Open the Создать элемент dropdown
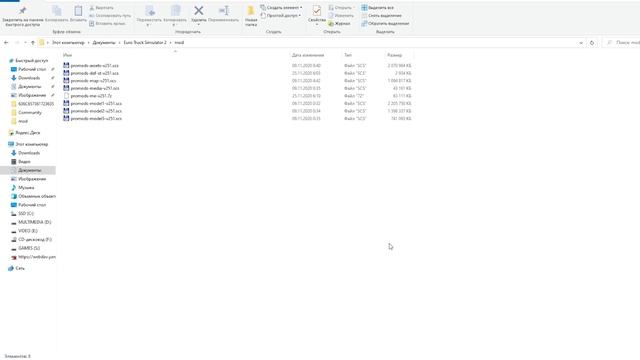Viewport: 640px width, 360px height. tap(281, 8)
